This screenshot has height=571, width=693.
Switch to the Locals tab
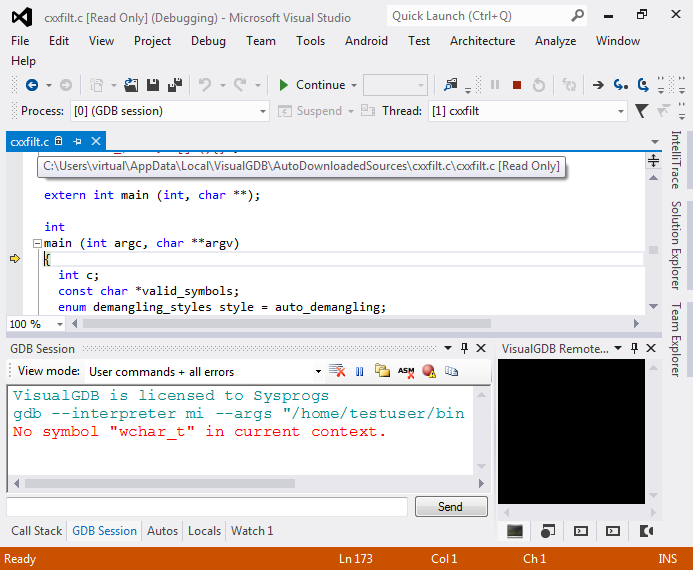204,531
